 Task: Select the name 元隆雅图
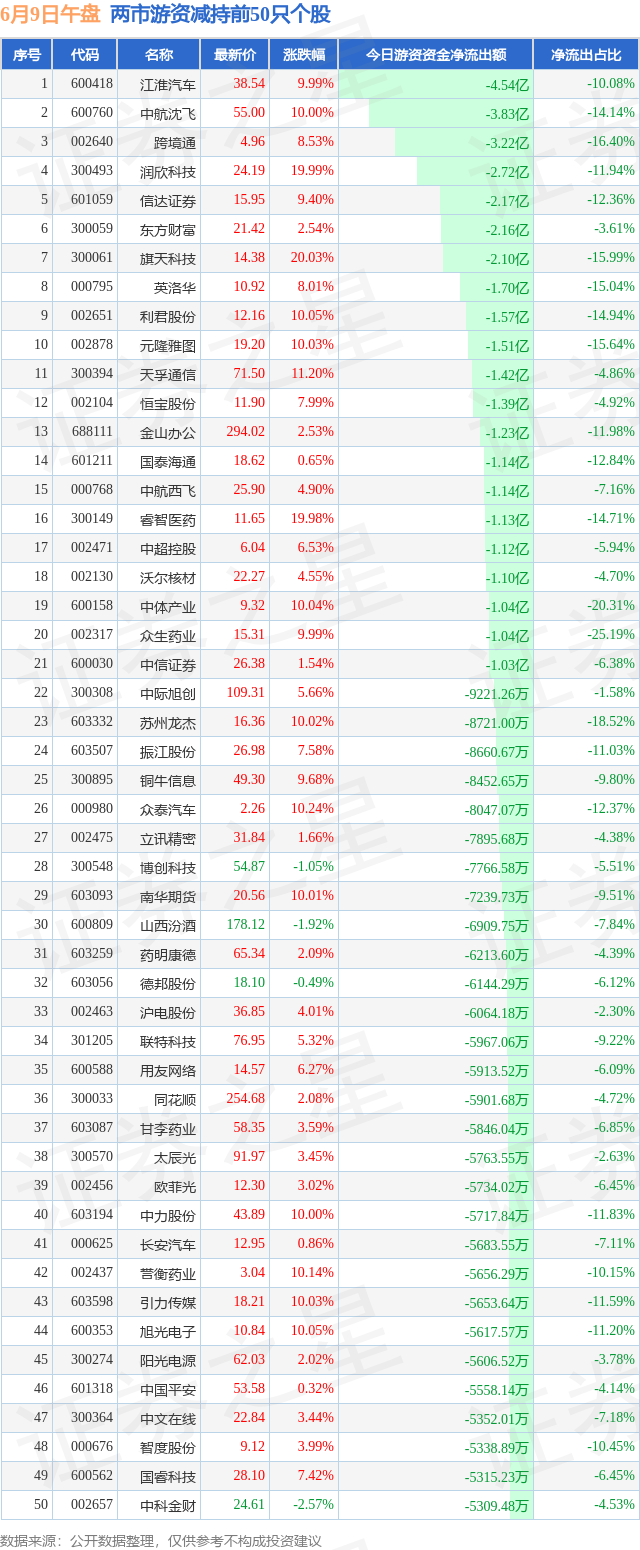pyautogui.click(x=168, y=346)
